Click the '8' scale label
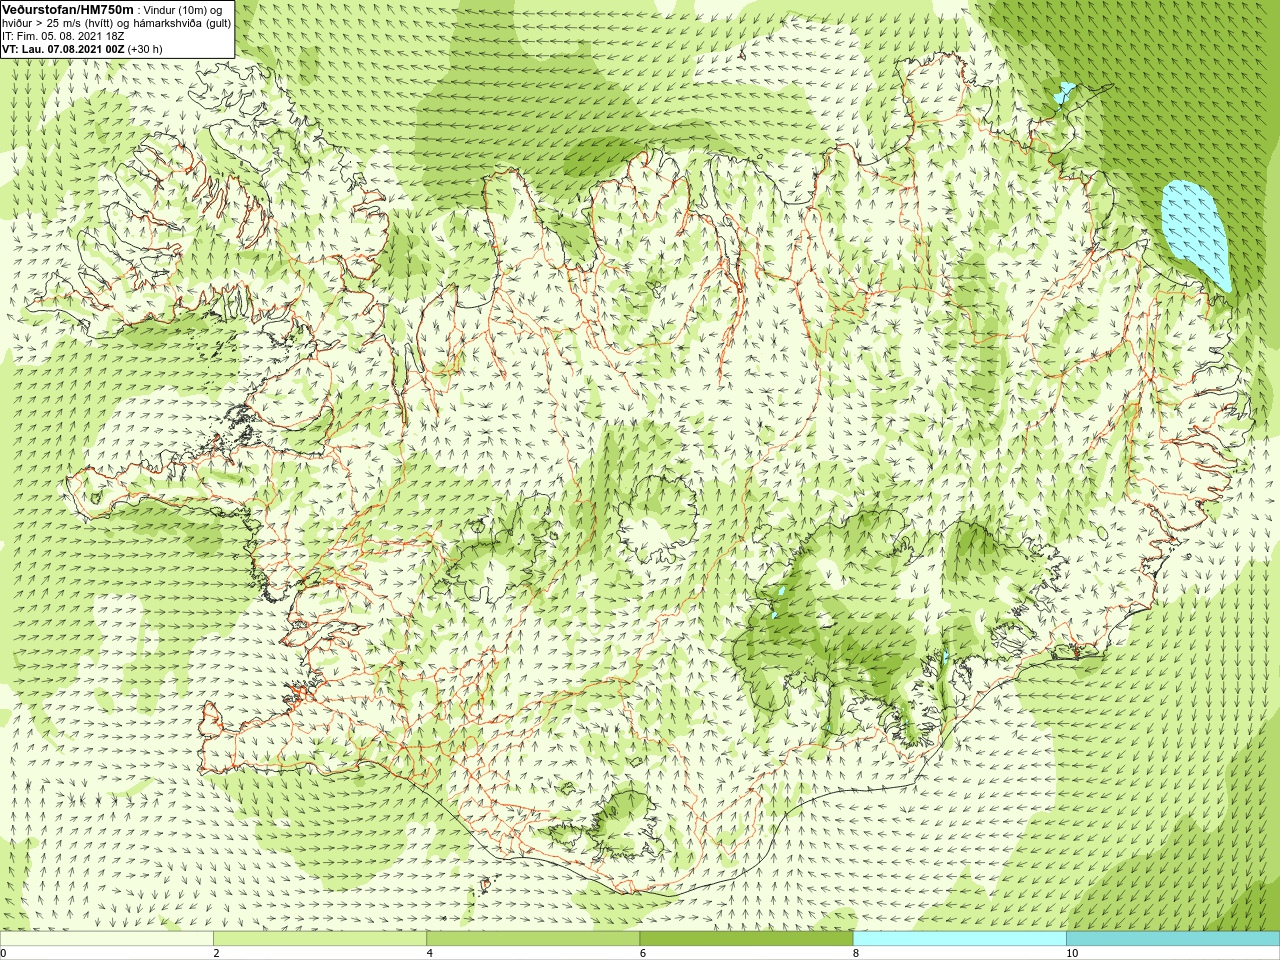 click(856, 953)
